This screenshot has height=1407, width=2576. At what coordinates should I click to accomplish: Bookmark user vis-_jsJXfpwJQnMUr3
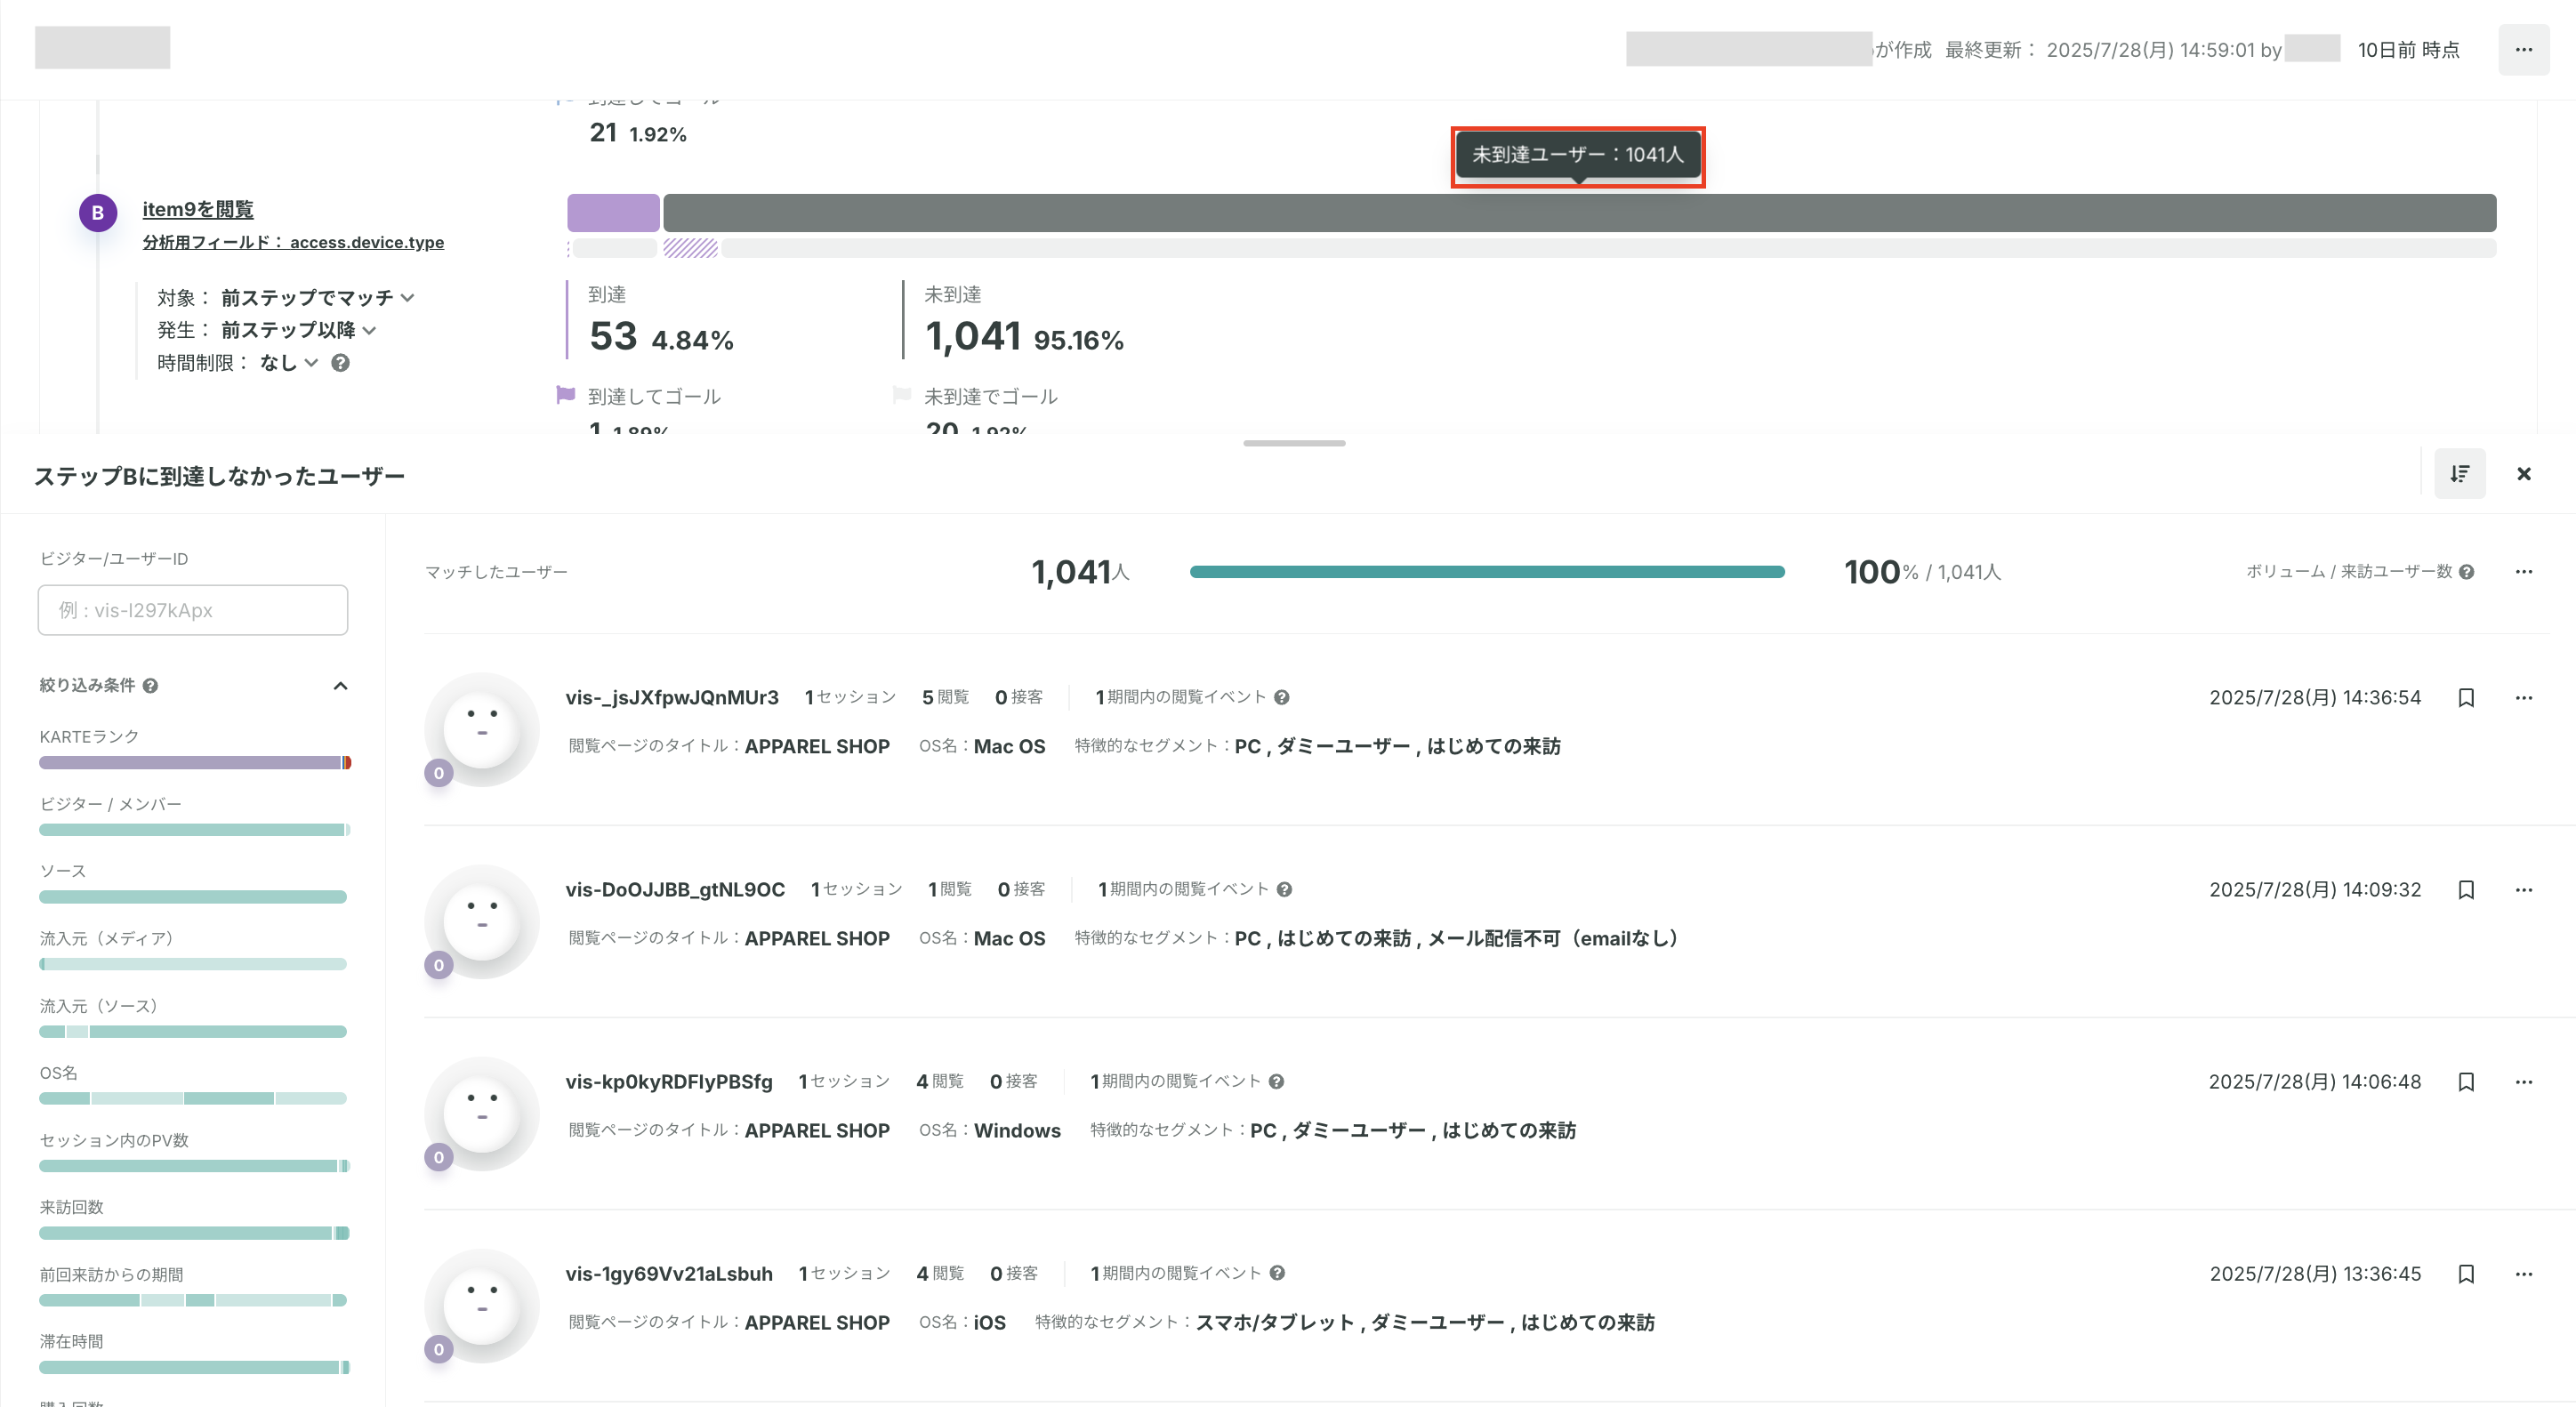(x=2466, y=698)
